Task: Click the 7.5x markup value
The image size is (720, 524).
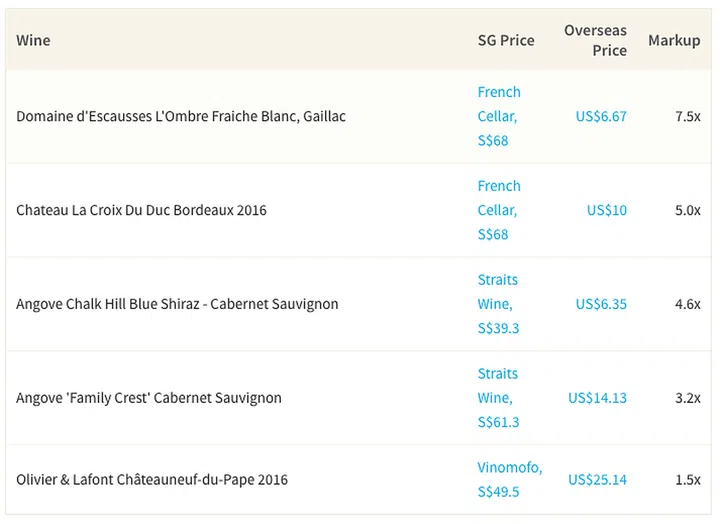Action: 687,116
